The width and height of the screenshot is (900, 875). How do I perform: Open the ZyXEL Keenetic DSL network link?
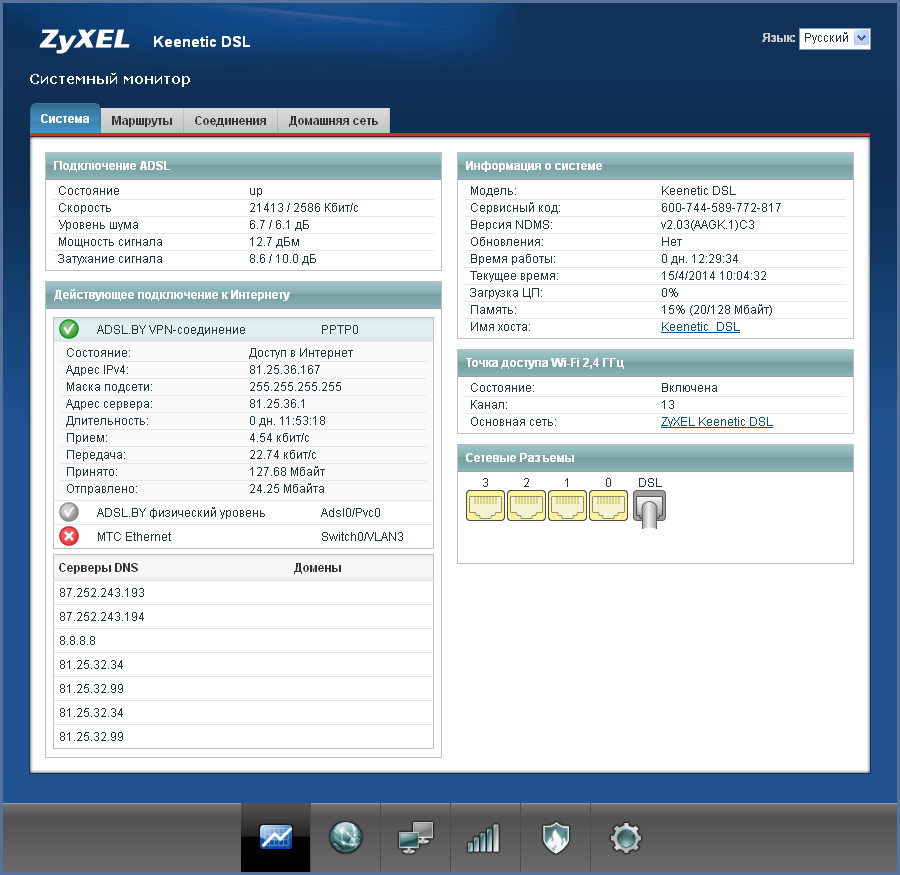tap(716, 422)
